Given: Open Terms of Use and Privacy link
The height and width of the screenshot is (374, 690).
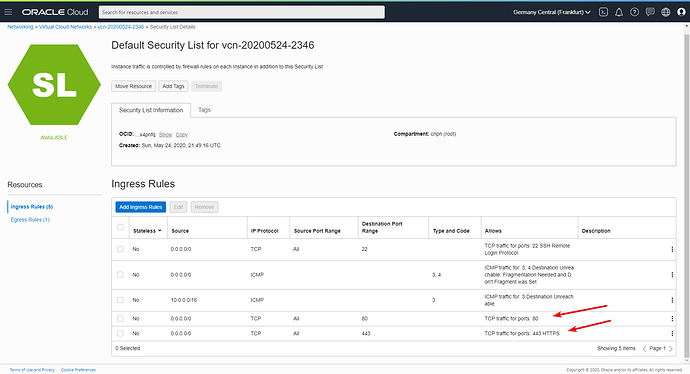Looking at the screenshot, I should pyautogui.click(x=32, y=370).
